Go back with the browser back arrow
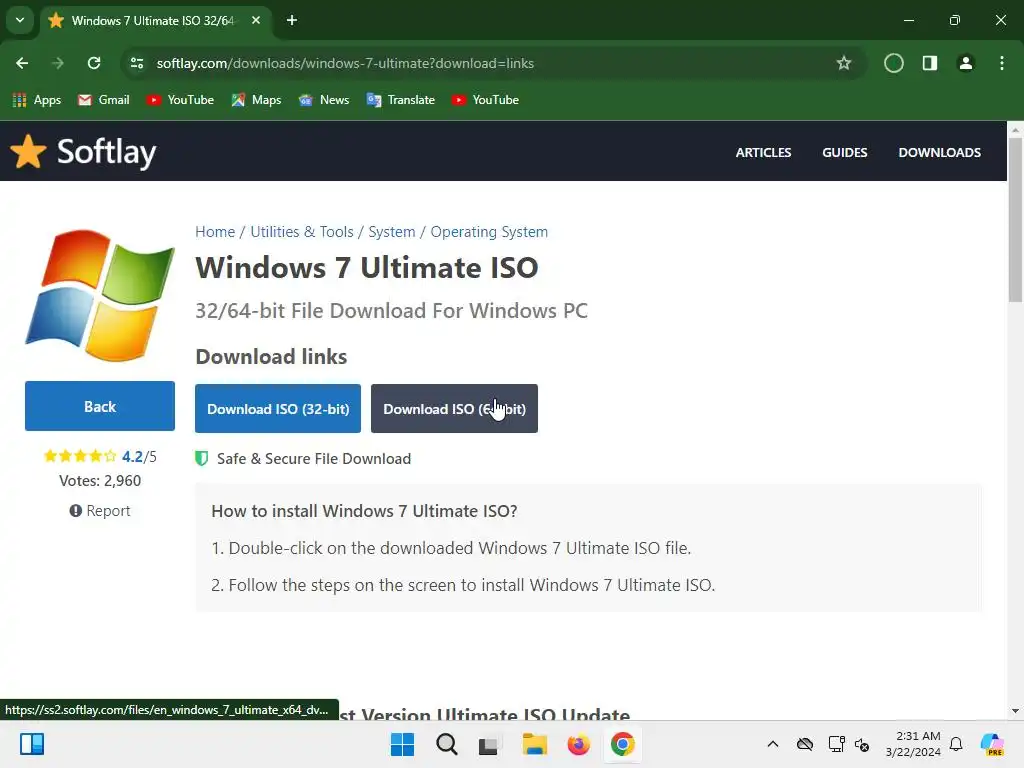1024x768 pixels. click(22, 63)
